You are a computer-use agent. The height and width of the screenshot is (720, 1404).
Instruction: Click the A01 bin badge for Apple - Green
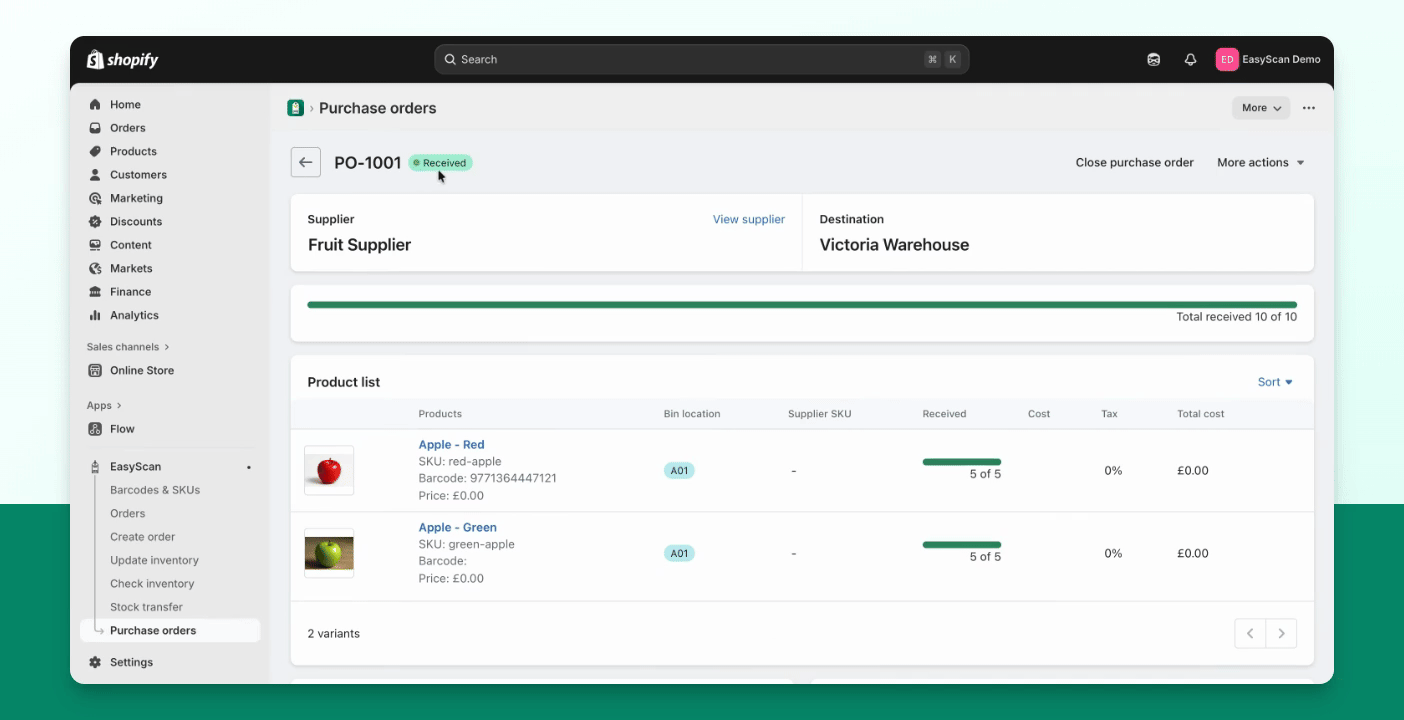679,554
